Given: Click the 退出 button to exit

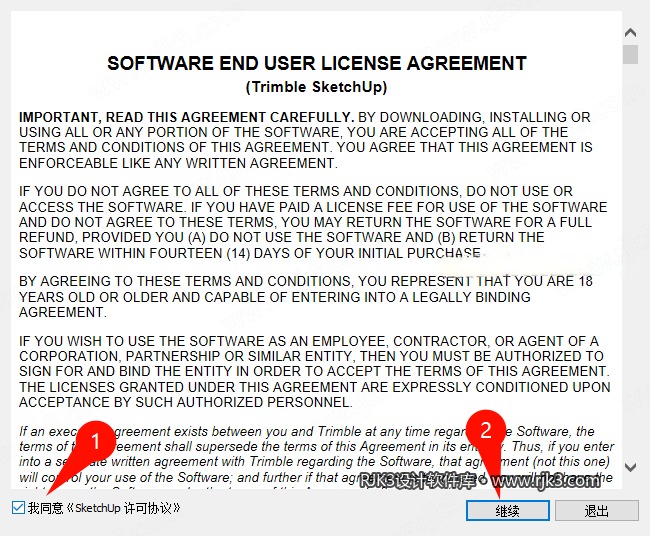Looking at the screenshot, I should (597, 510).
